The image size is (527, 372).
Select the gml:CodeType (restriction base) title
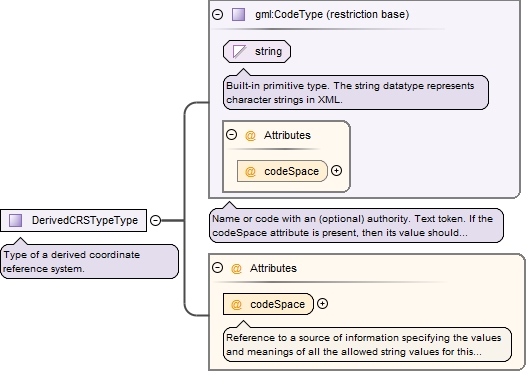click(332, 14)
